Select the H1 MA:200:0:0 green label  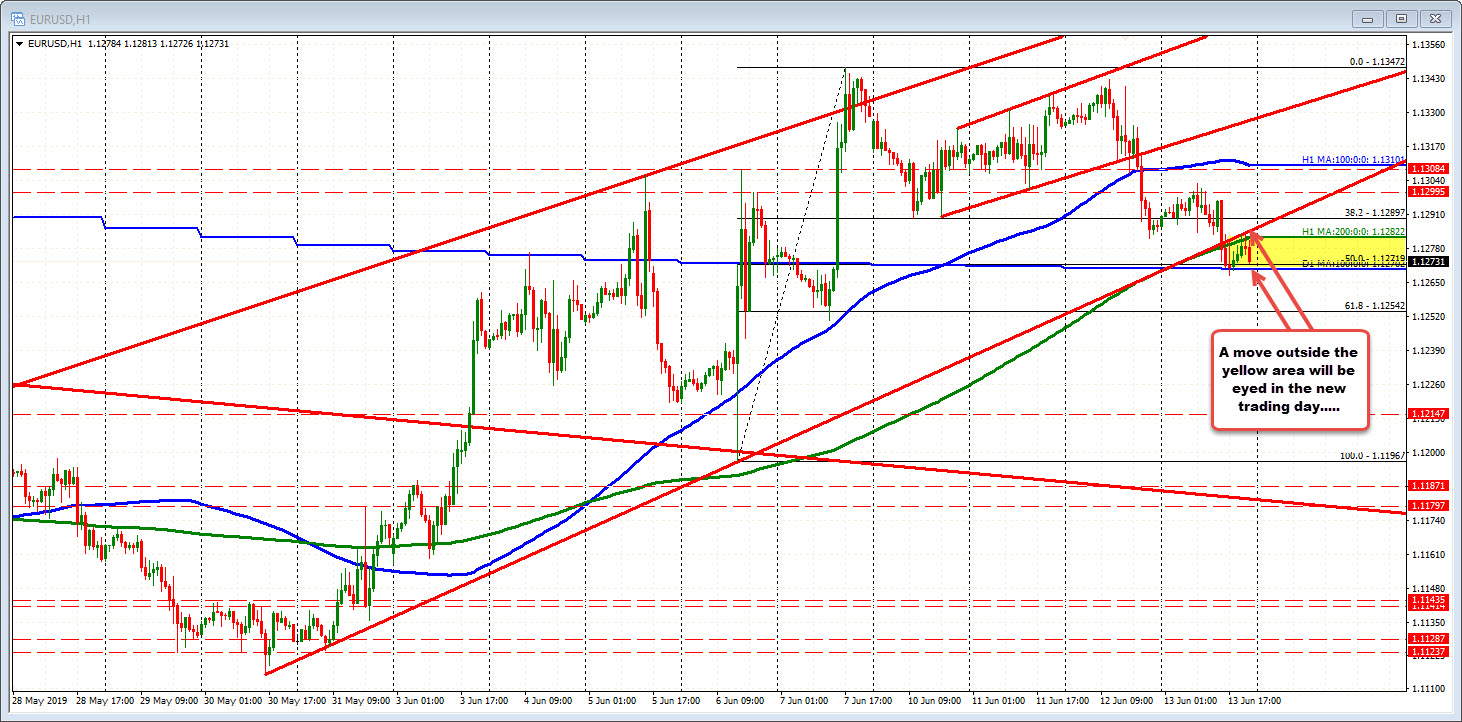(1354, 231)
